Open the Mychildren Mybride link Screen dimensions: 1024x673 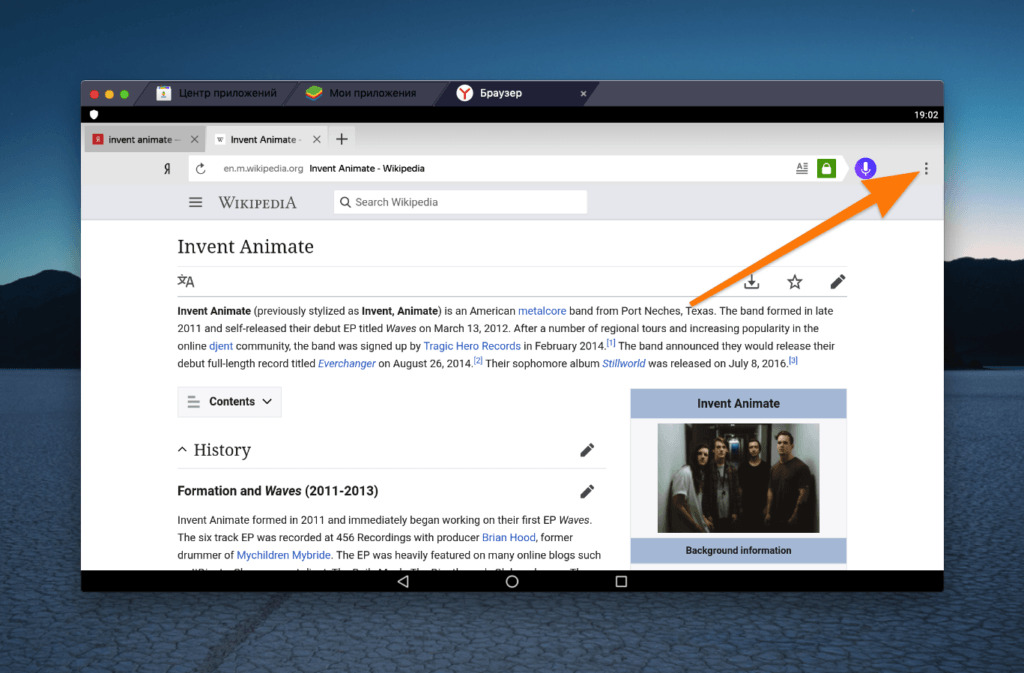[283, 555]
